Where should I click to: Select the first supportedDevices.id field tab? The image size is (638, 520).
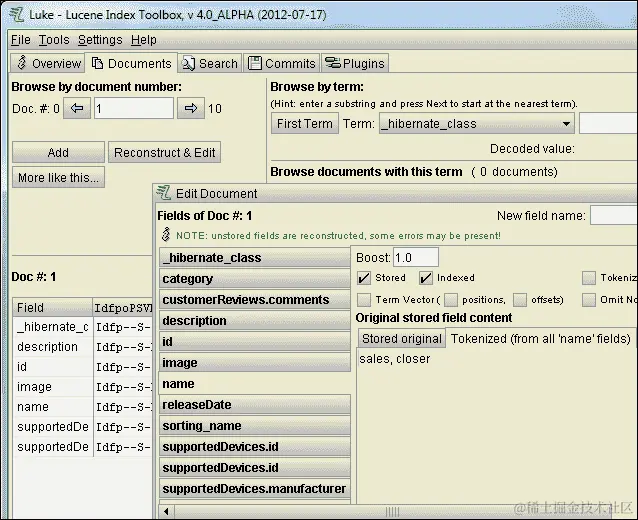255,447
